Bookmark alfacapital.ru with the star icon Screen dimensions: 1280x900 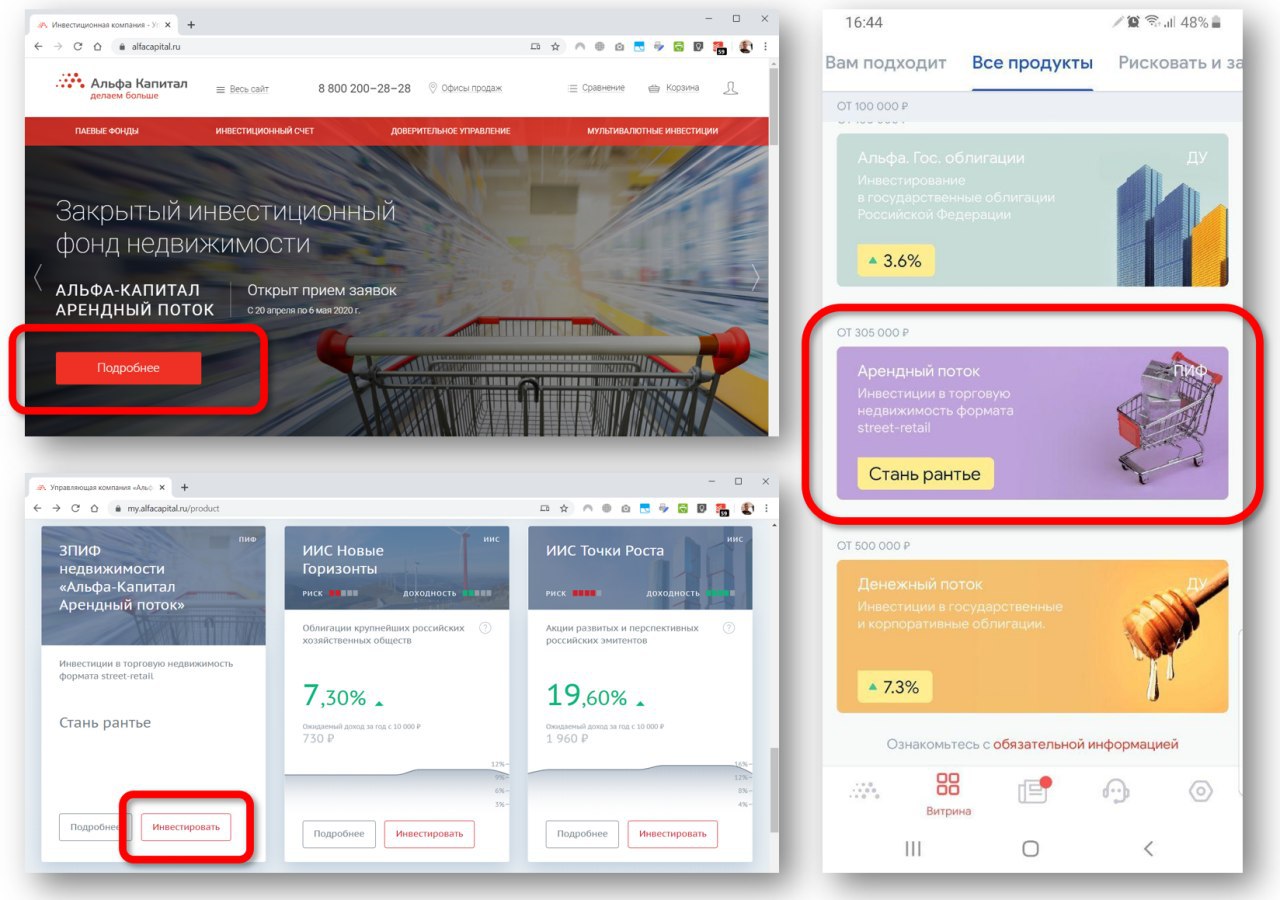[555, 46]
